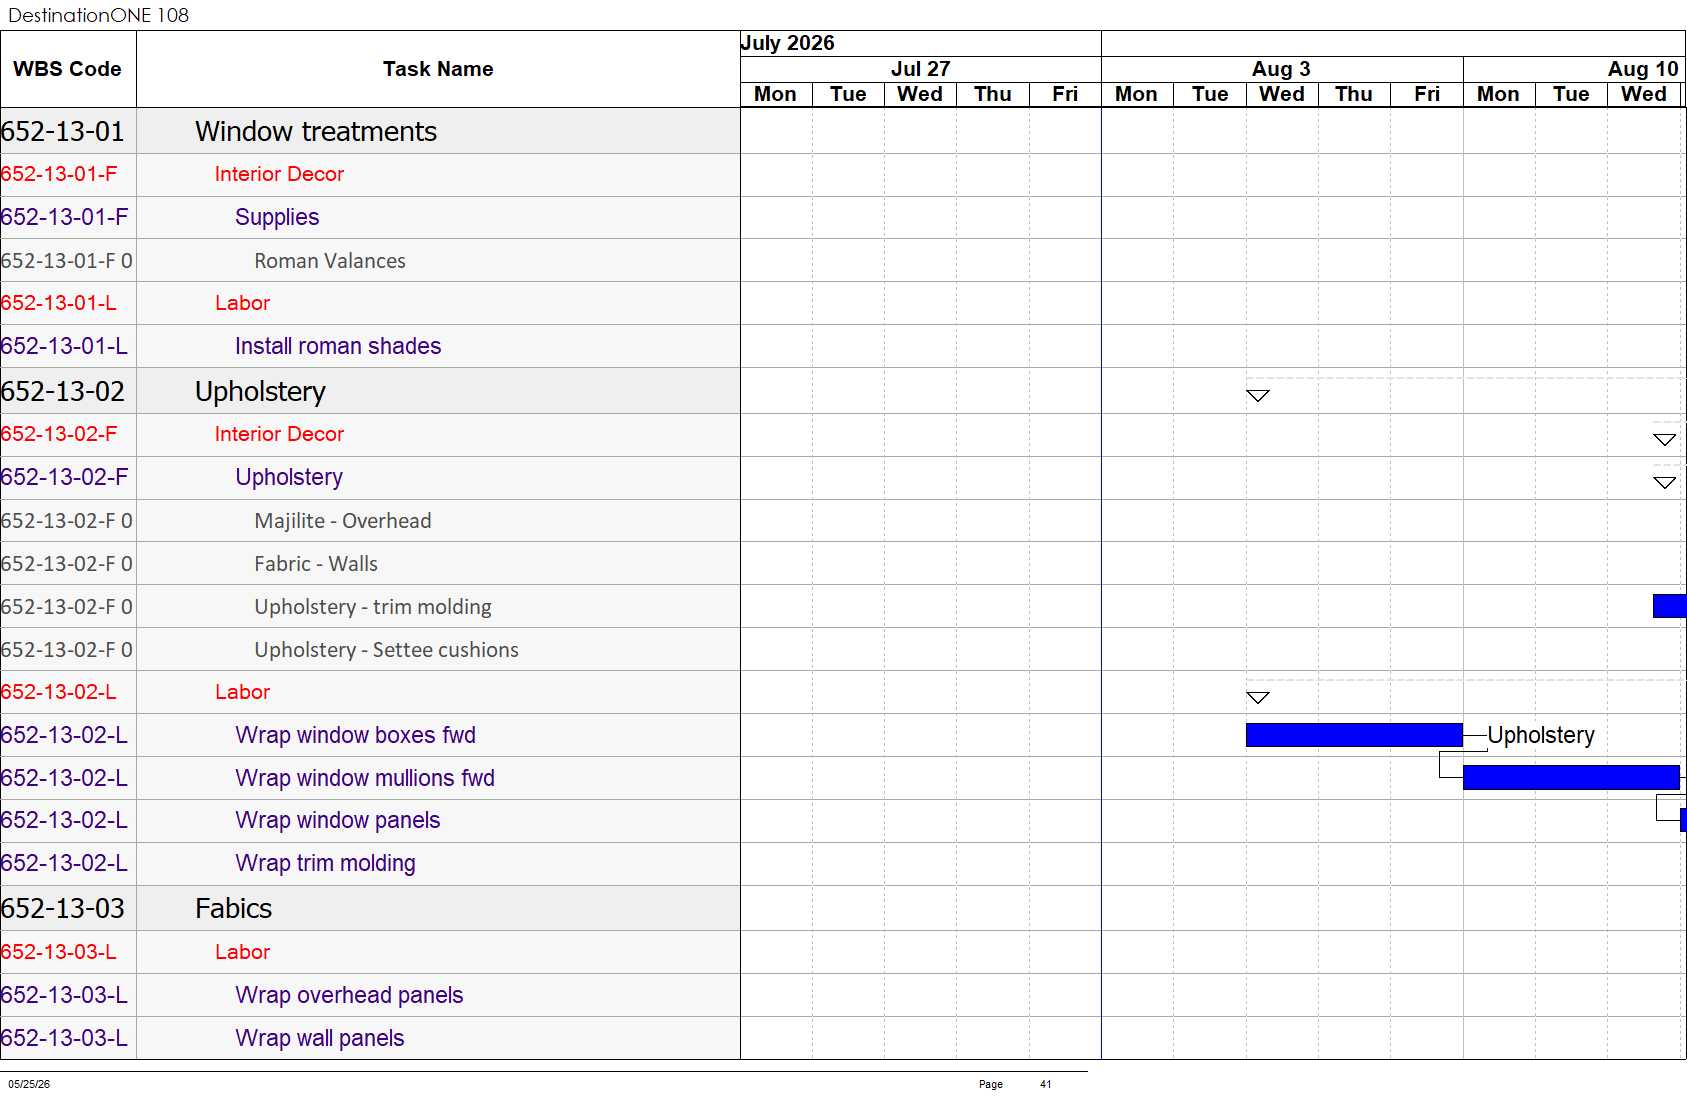This screenshot has height=1097, width=1687.
Task: Click the Upholstery 652-13-02-F subgroup triangle marker
Action: [1664, 482]
